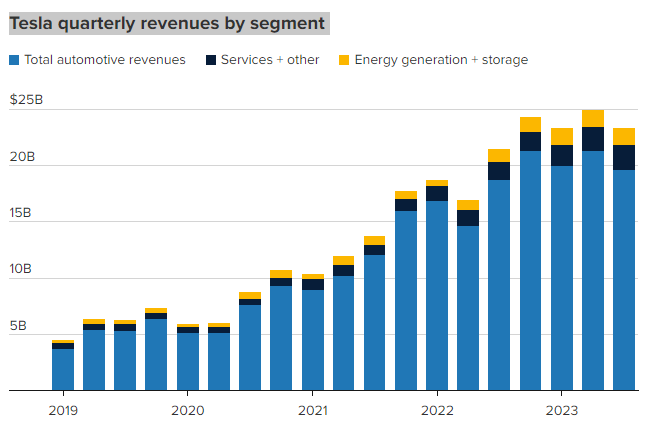Click the bar directly above the 2022 tick
The width and height of the screenshot is (649, 421).
[437, 285]
